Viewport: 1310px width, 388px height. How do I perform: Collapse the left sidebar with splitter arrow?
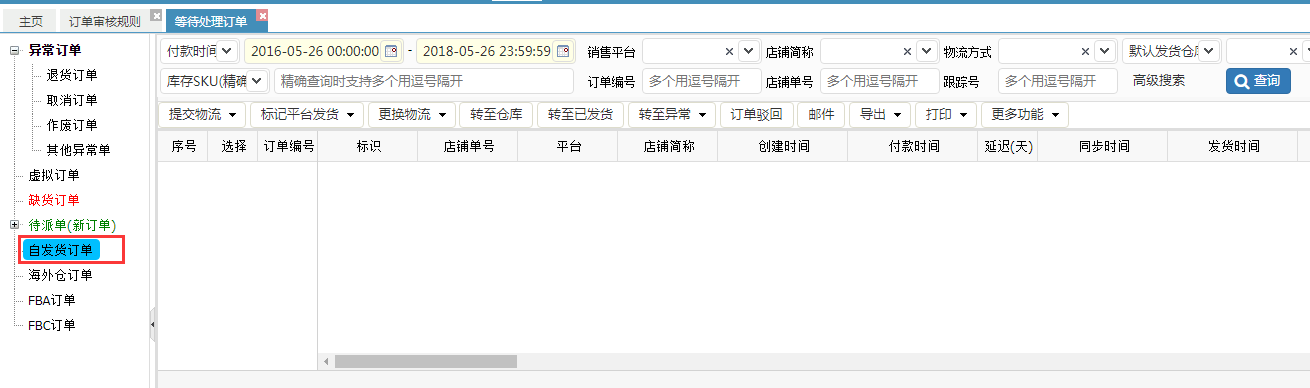pos(152,324)
